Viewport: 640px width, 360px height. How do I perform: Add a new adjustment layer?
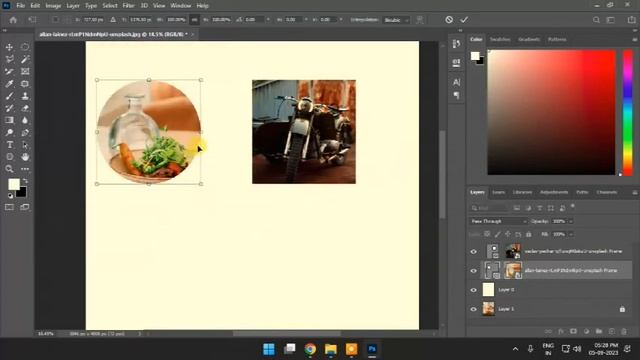point(586,331)
